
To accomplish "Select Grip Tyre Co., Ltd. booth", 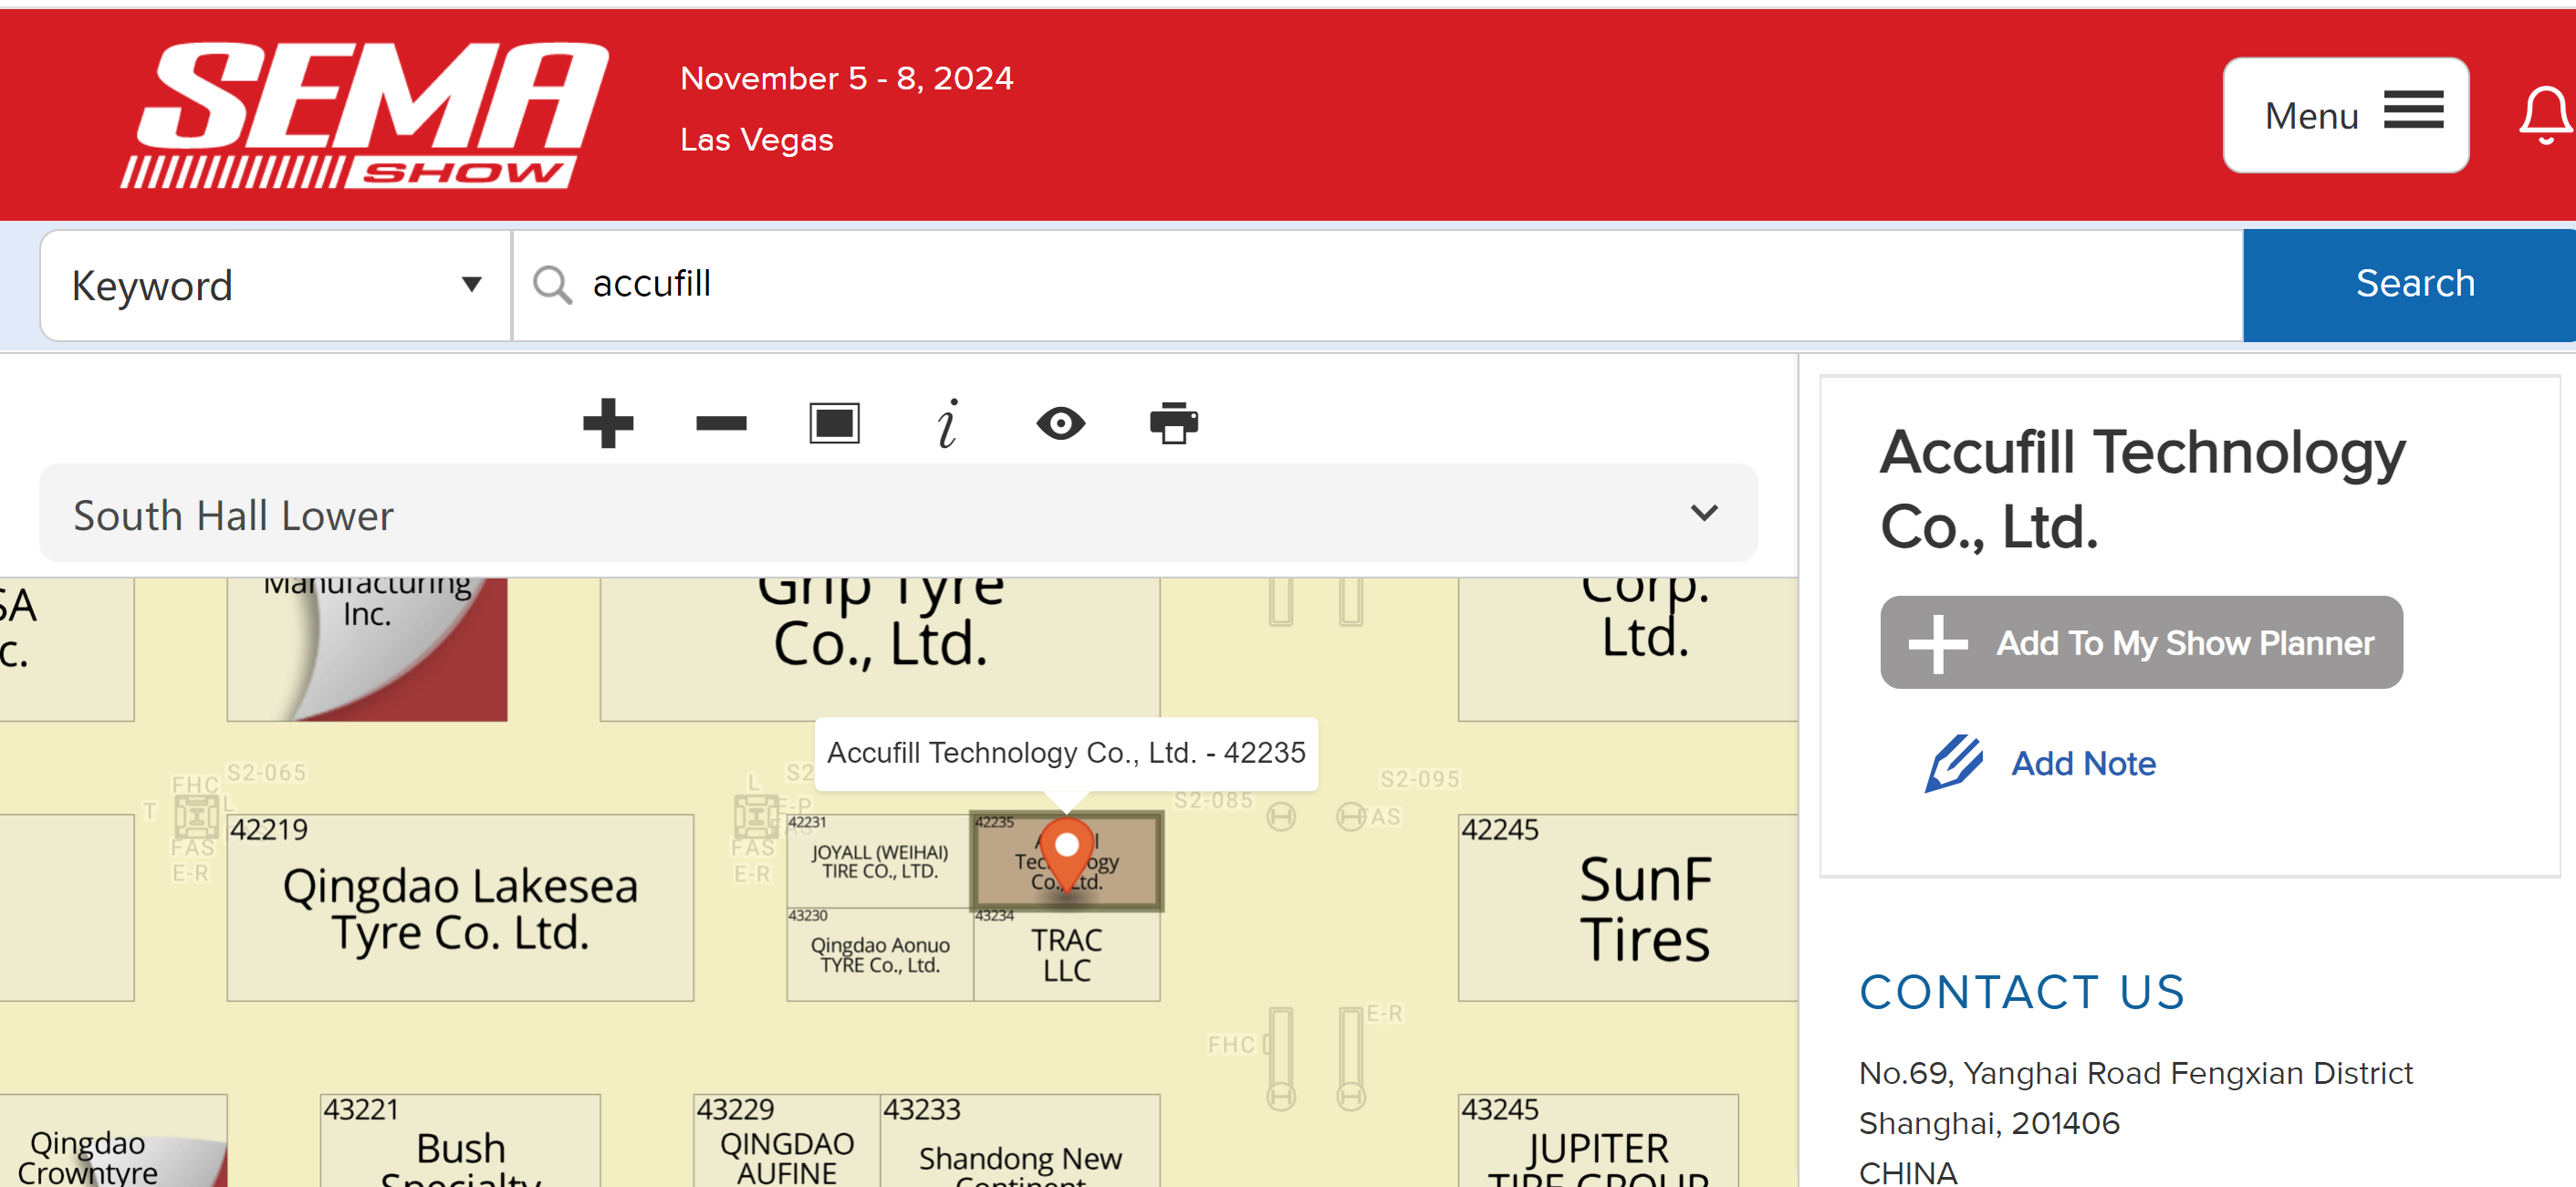I will pos(880,649).
